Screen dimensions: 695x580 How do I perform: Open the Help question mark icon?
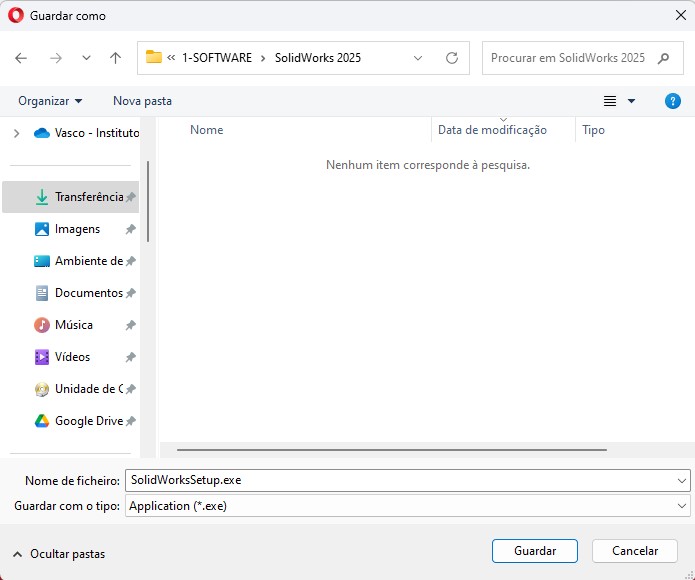(673, 101)
